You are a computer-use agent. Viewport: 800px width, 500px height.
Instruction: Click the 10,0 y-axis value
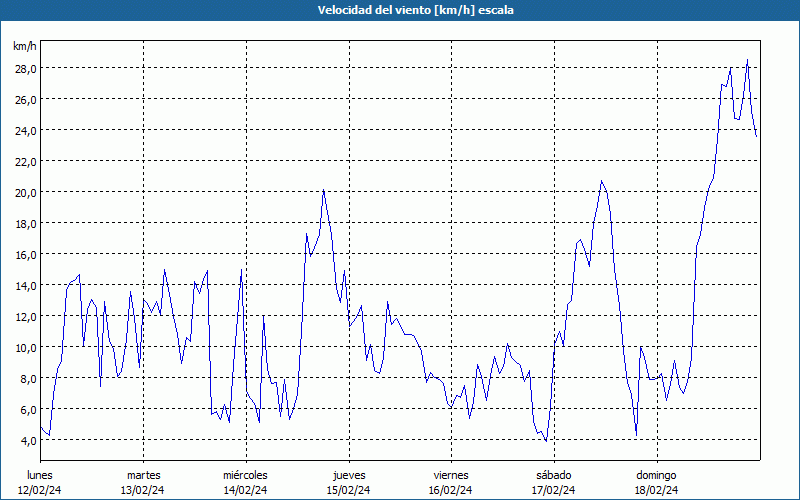pos(26,347)
